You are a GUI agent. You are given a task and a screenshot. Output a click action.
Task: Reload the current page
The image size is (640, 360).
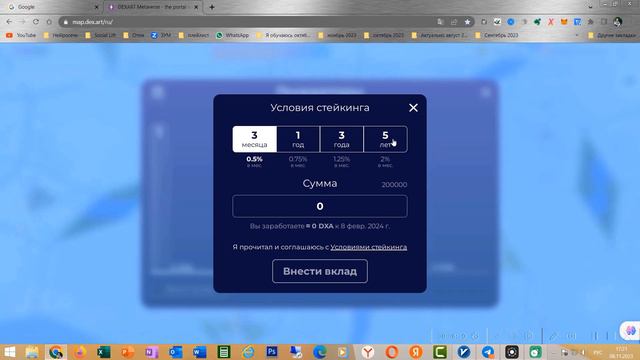36,22
